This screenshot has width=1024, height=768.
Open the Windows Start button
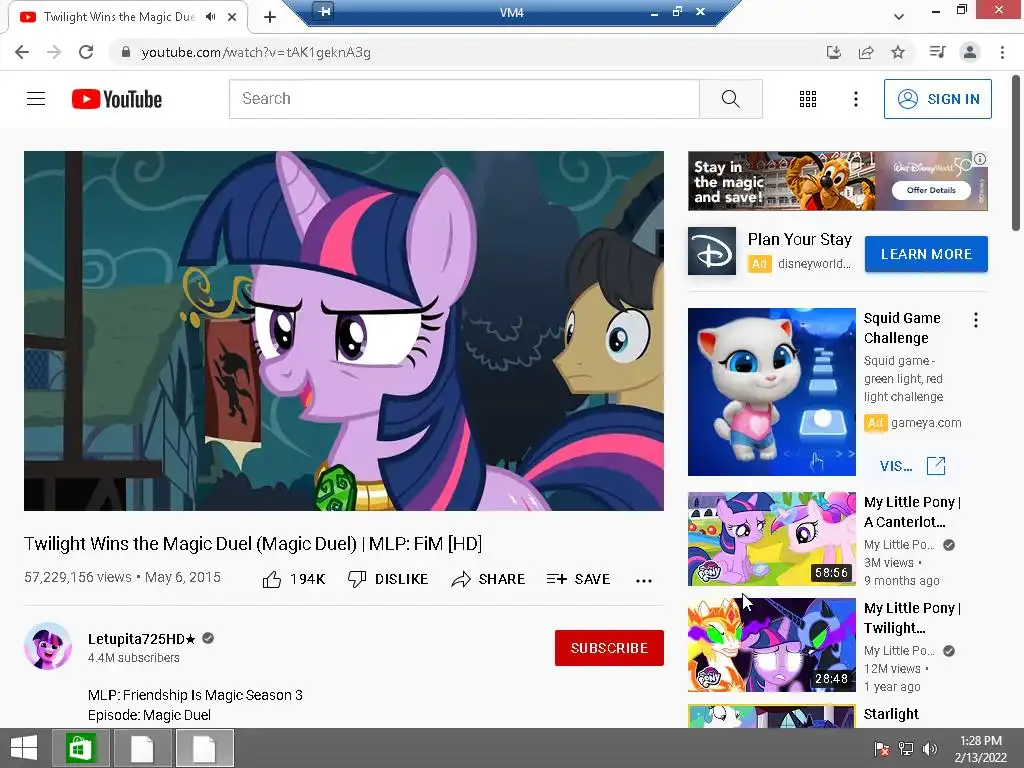tap(24, 748)
